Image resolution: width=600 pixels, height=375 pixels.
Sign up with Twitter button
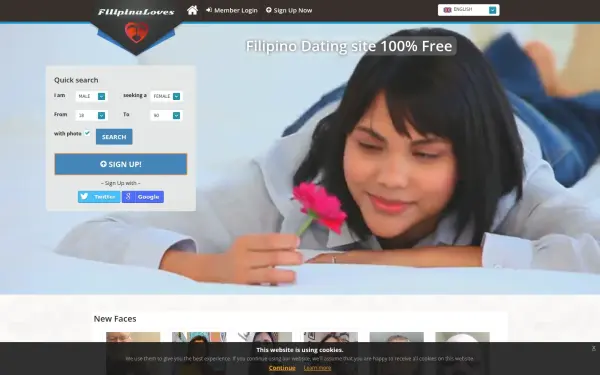coord(99,197)
